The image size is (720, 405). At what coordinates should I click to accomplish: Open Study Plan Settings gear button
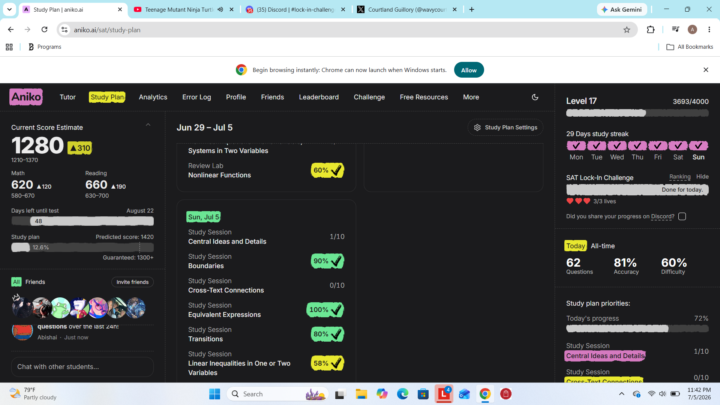point(505,128)
